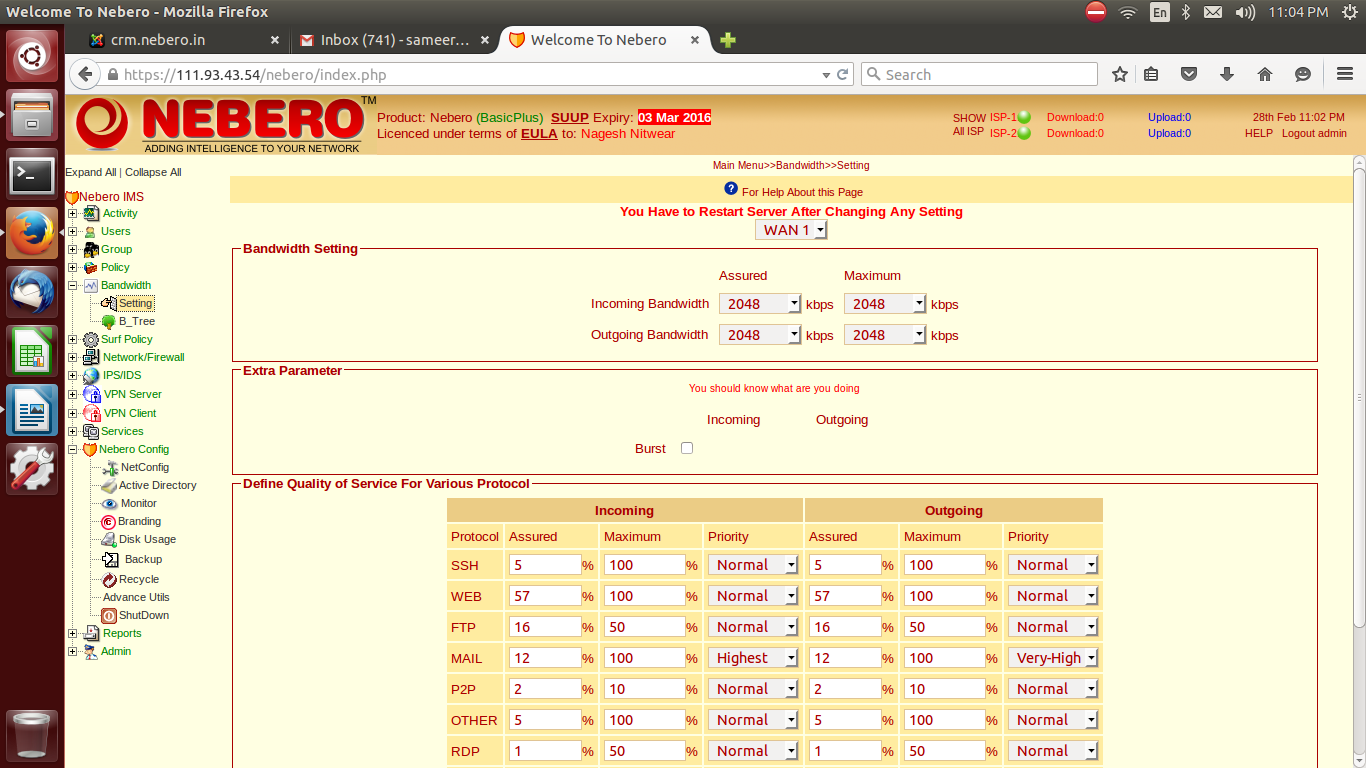Screen dimensions: 1366x768
Task: Click the Policy icon in sidebar
Action: (91, 267)
